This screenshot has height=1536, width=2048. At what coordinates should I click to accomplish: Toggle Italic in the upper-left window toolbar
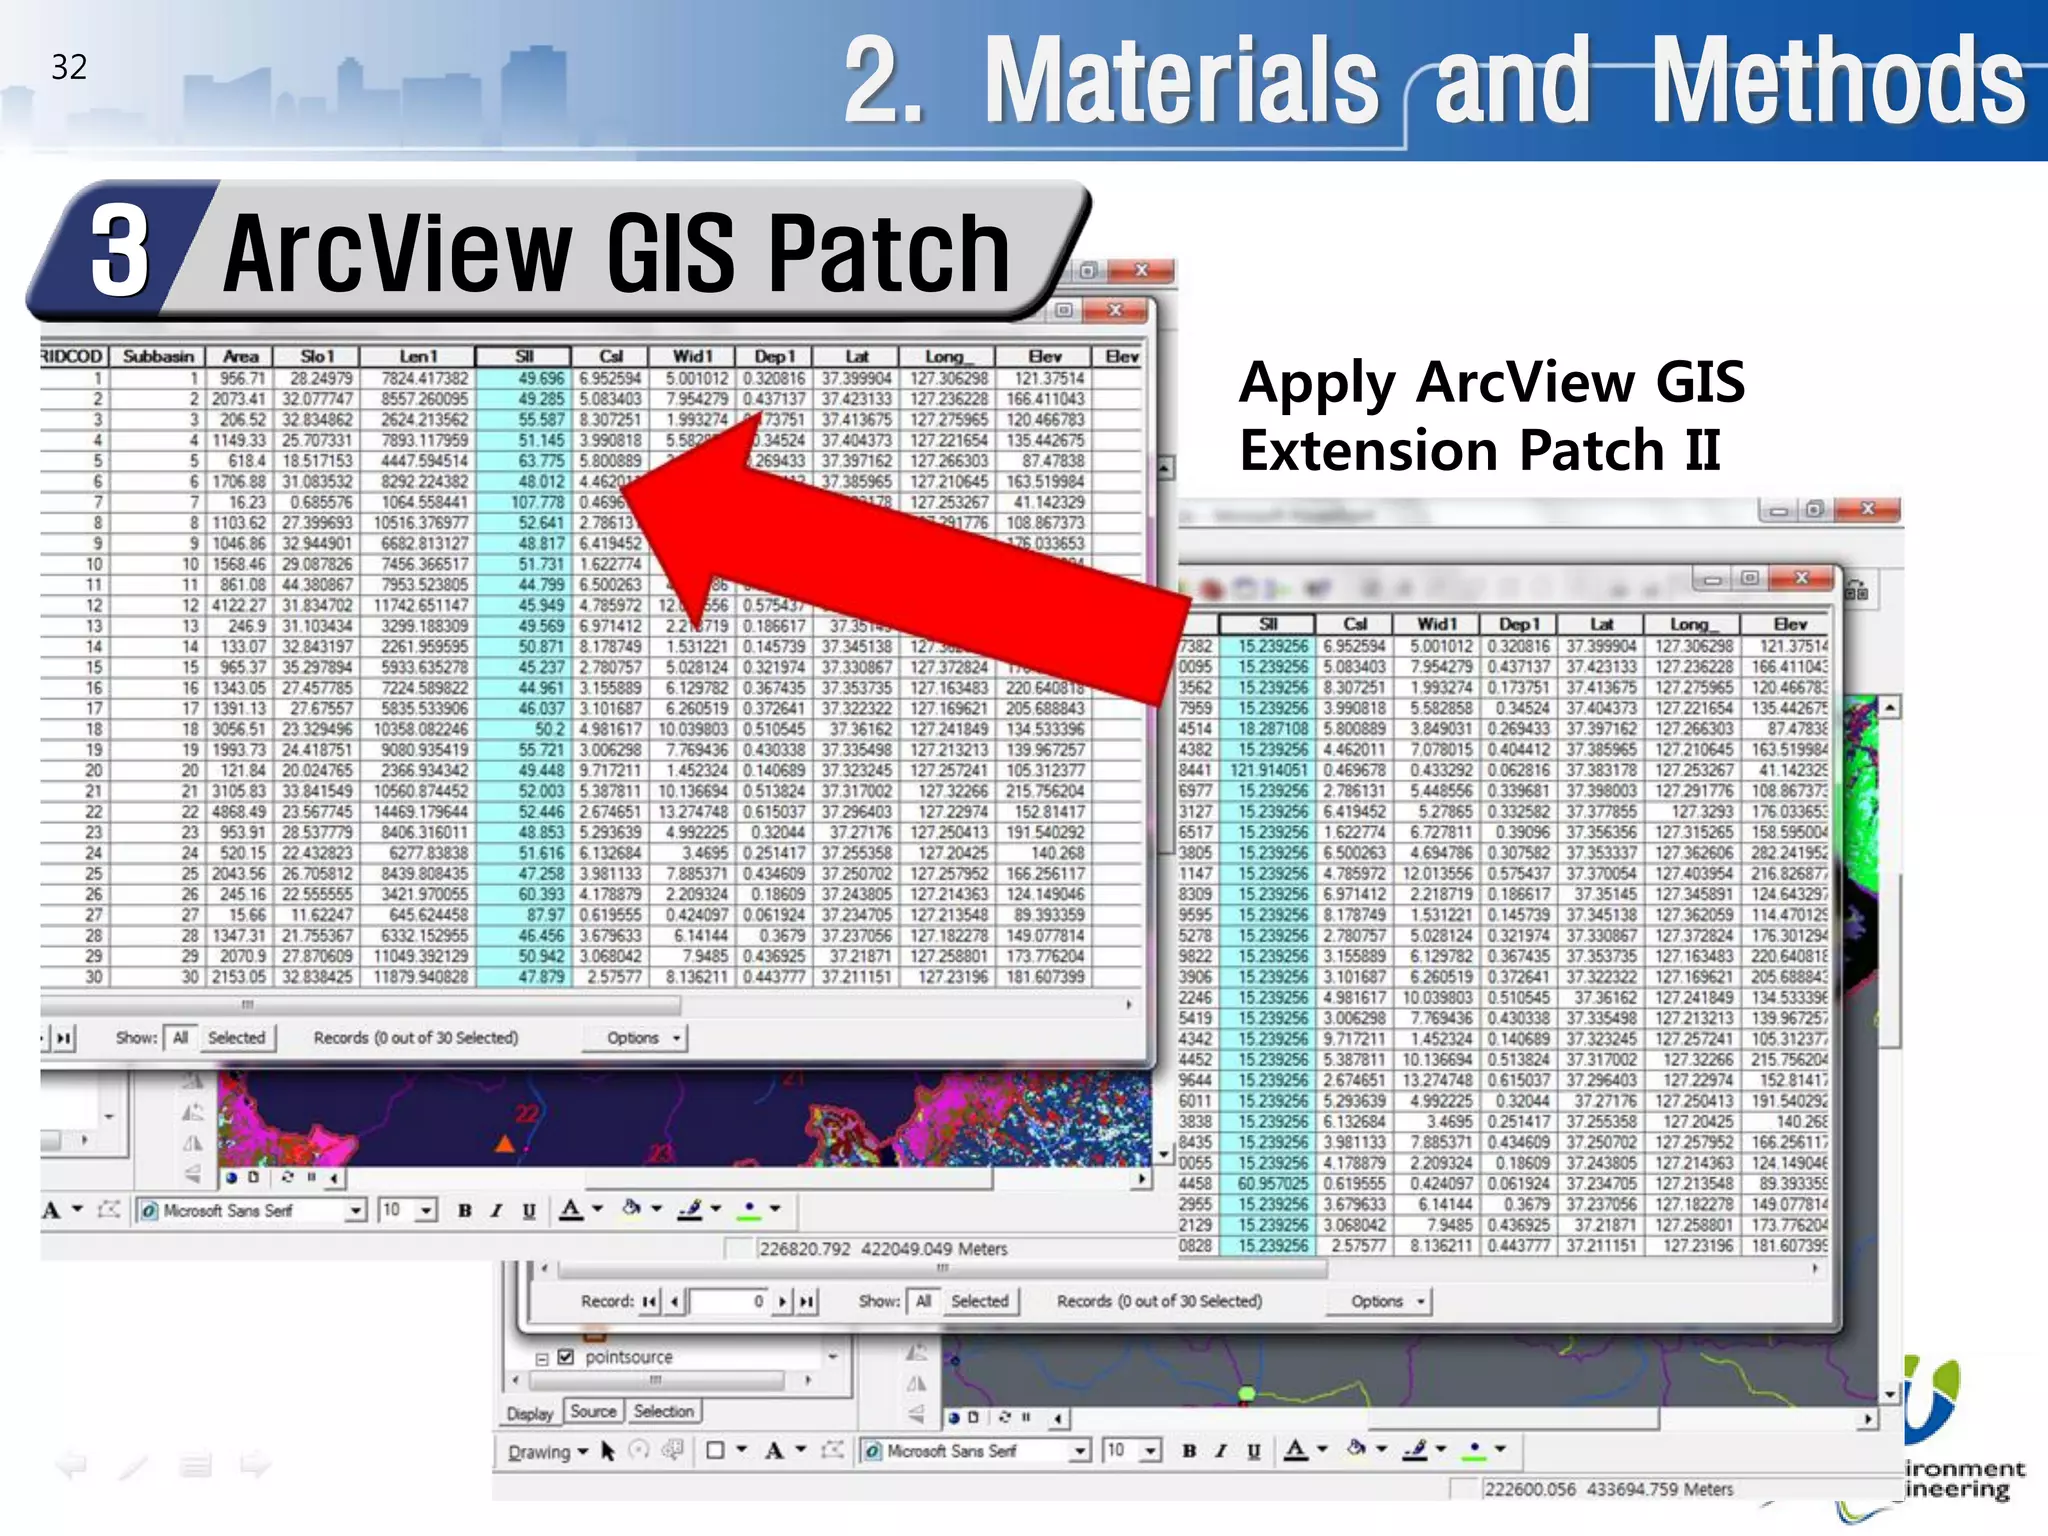point(496,1210)
